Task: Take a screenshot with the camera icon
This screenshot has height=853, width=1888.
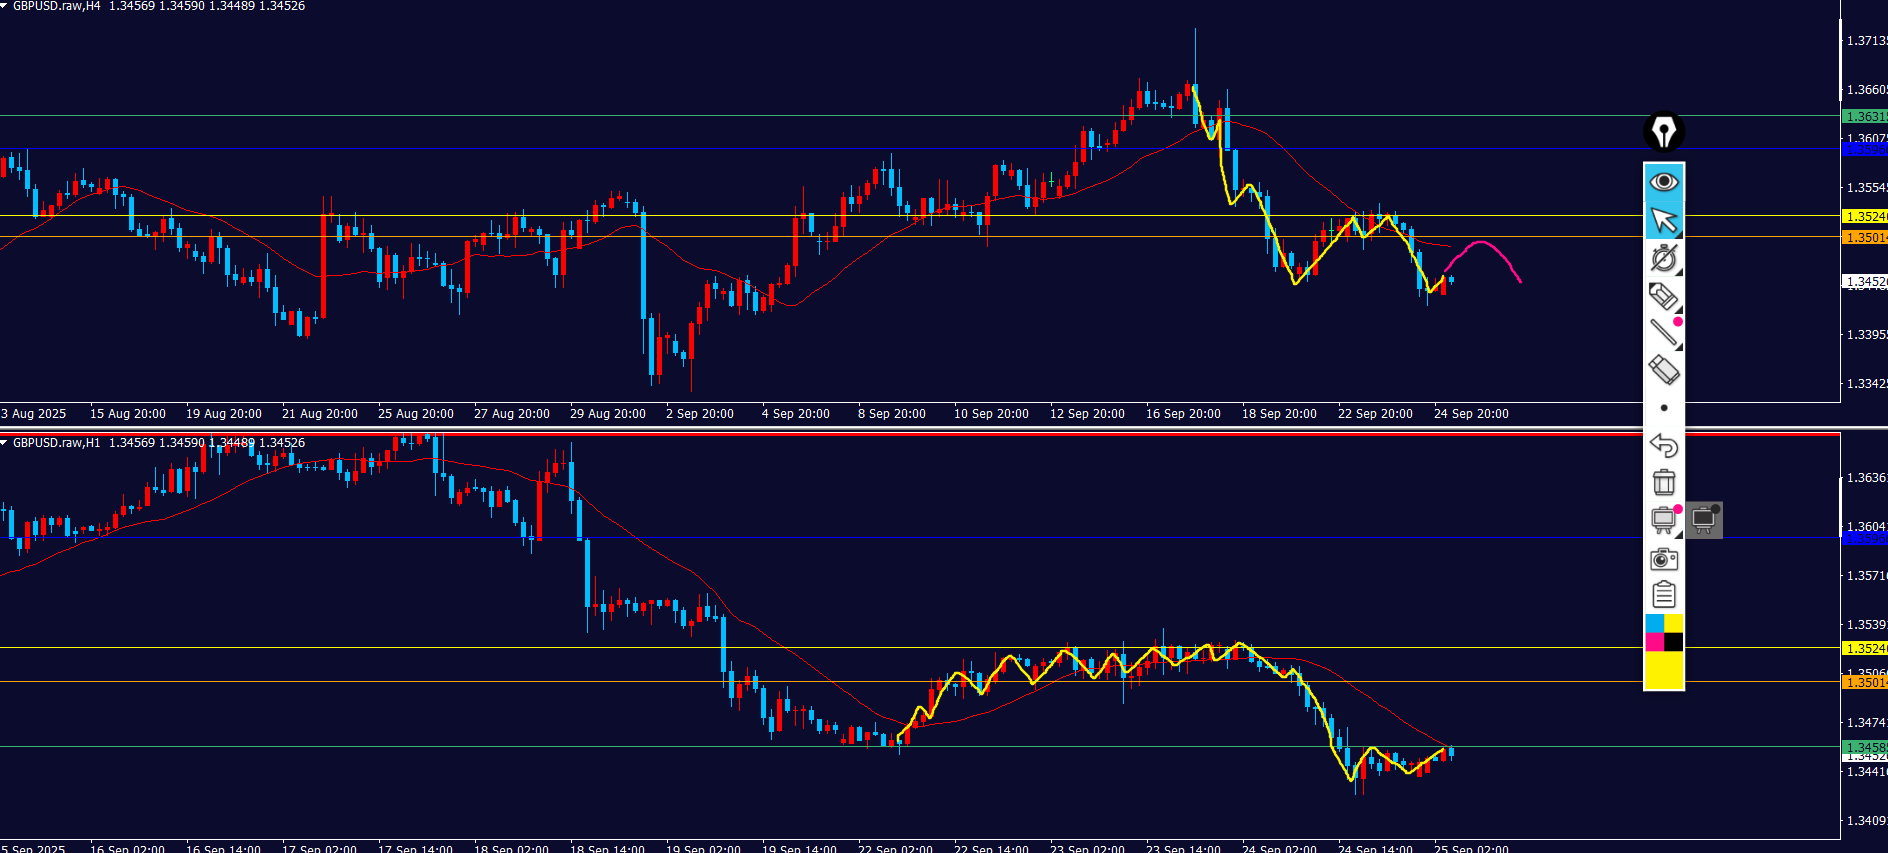Action: (x=1663, y=559)
